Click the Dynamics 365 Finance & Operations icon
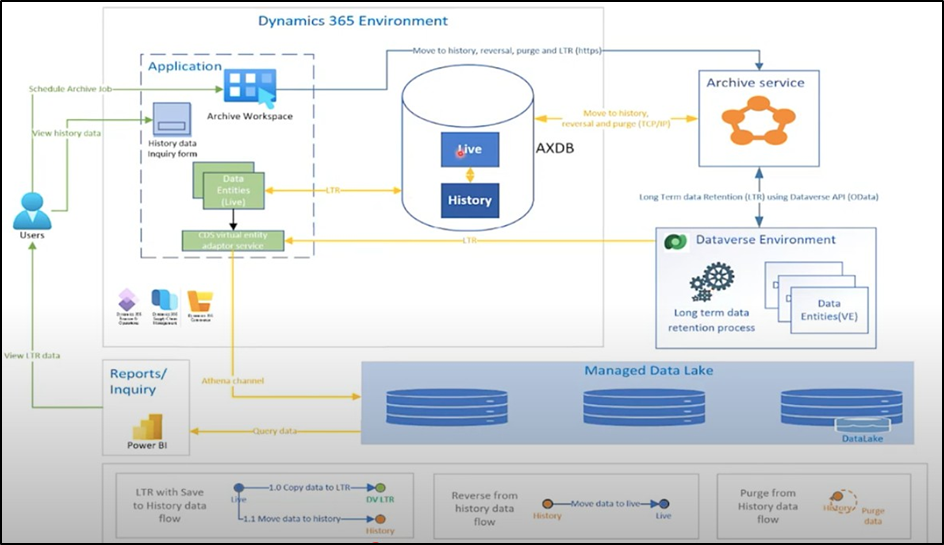The width and height of the screenshot is (944, 545). coord(127,300)
